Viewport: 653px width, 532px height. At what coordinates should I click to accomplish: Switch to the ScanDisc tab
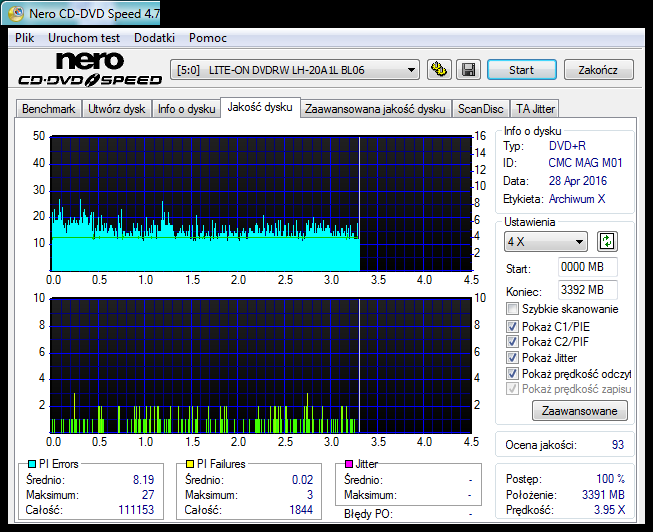click(x=481, y=109)
